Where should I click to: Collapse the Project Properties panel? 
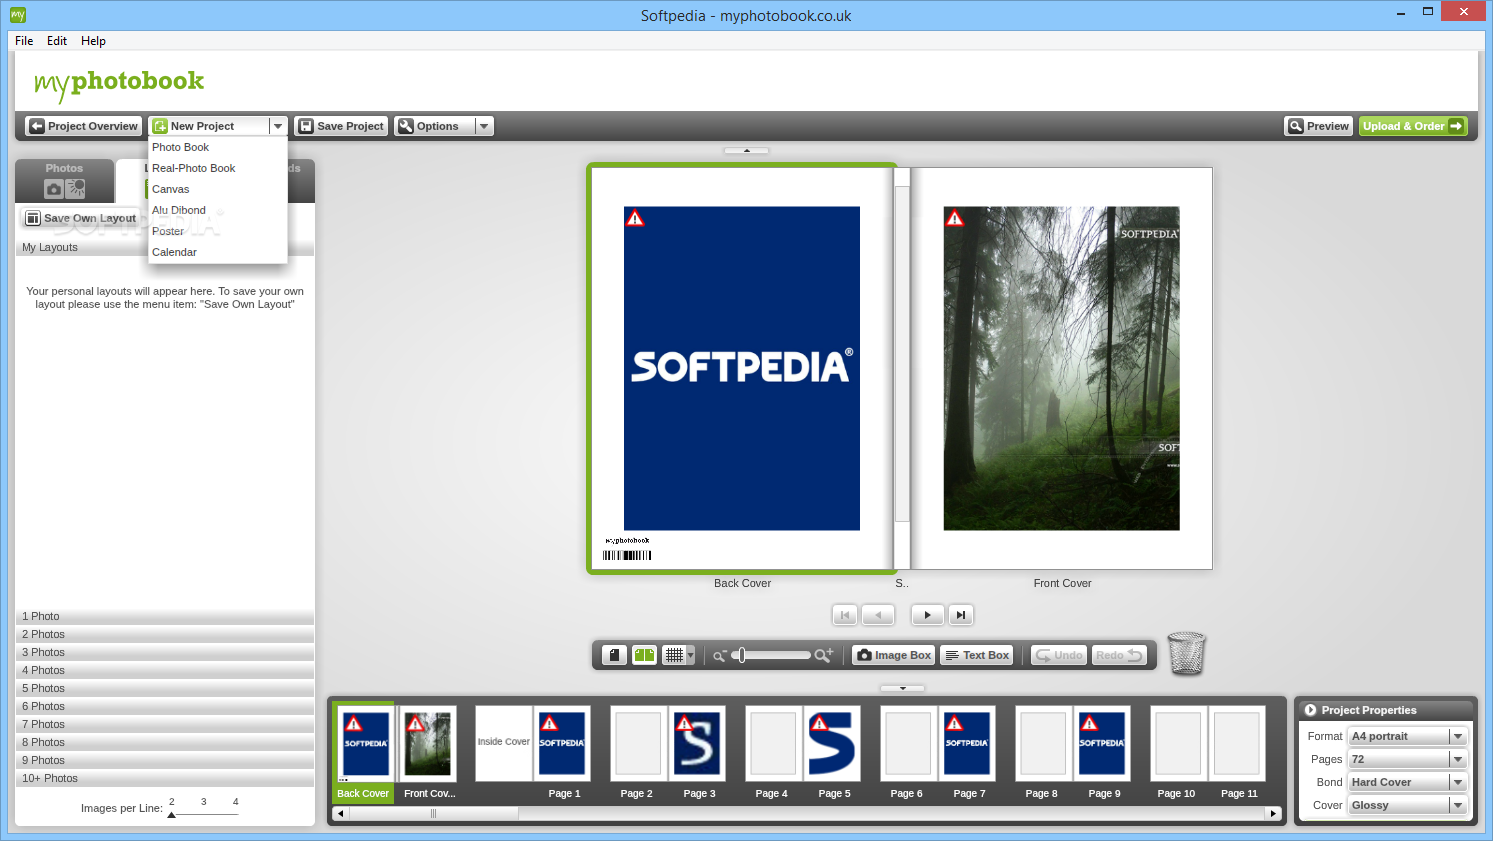point(1311,710)
